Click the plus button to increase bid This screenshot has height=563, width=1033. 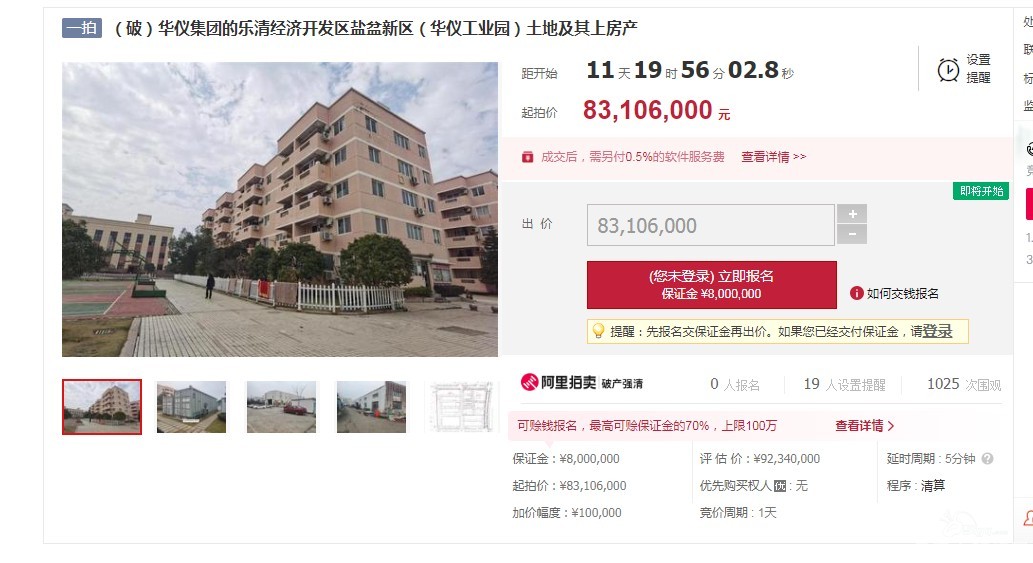[x=852, y=214]
